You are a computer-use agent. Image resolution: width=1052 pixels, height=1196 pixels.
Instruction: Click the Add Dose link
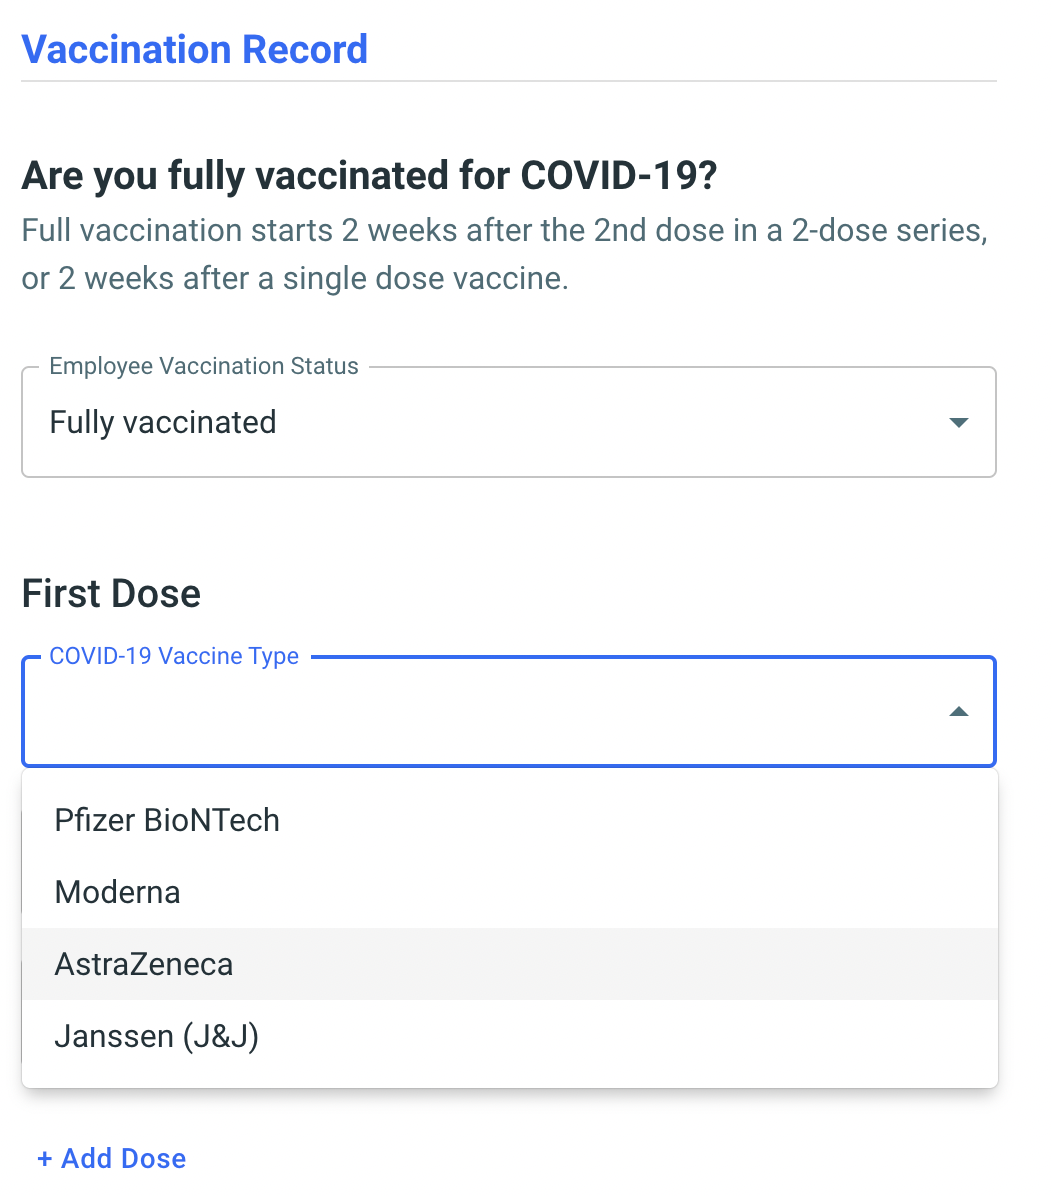click(112, 1158)
